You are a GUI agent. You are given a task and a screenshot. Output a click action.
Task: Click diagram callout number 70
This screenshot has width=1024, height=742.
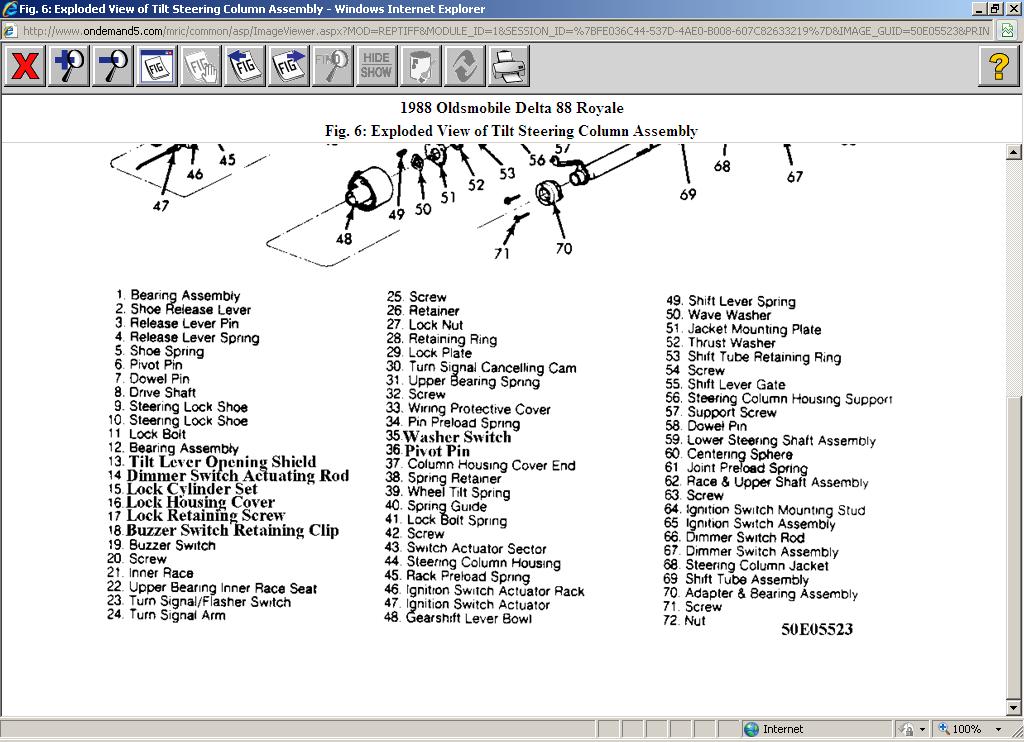pyautogui.click(x=564, y=248)
